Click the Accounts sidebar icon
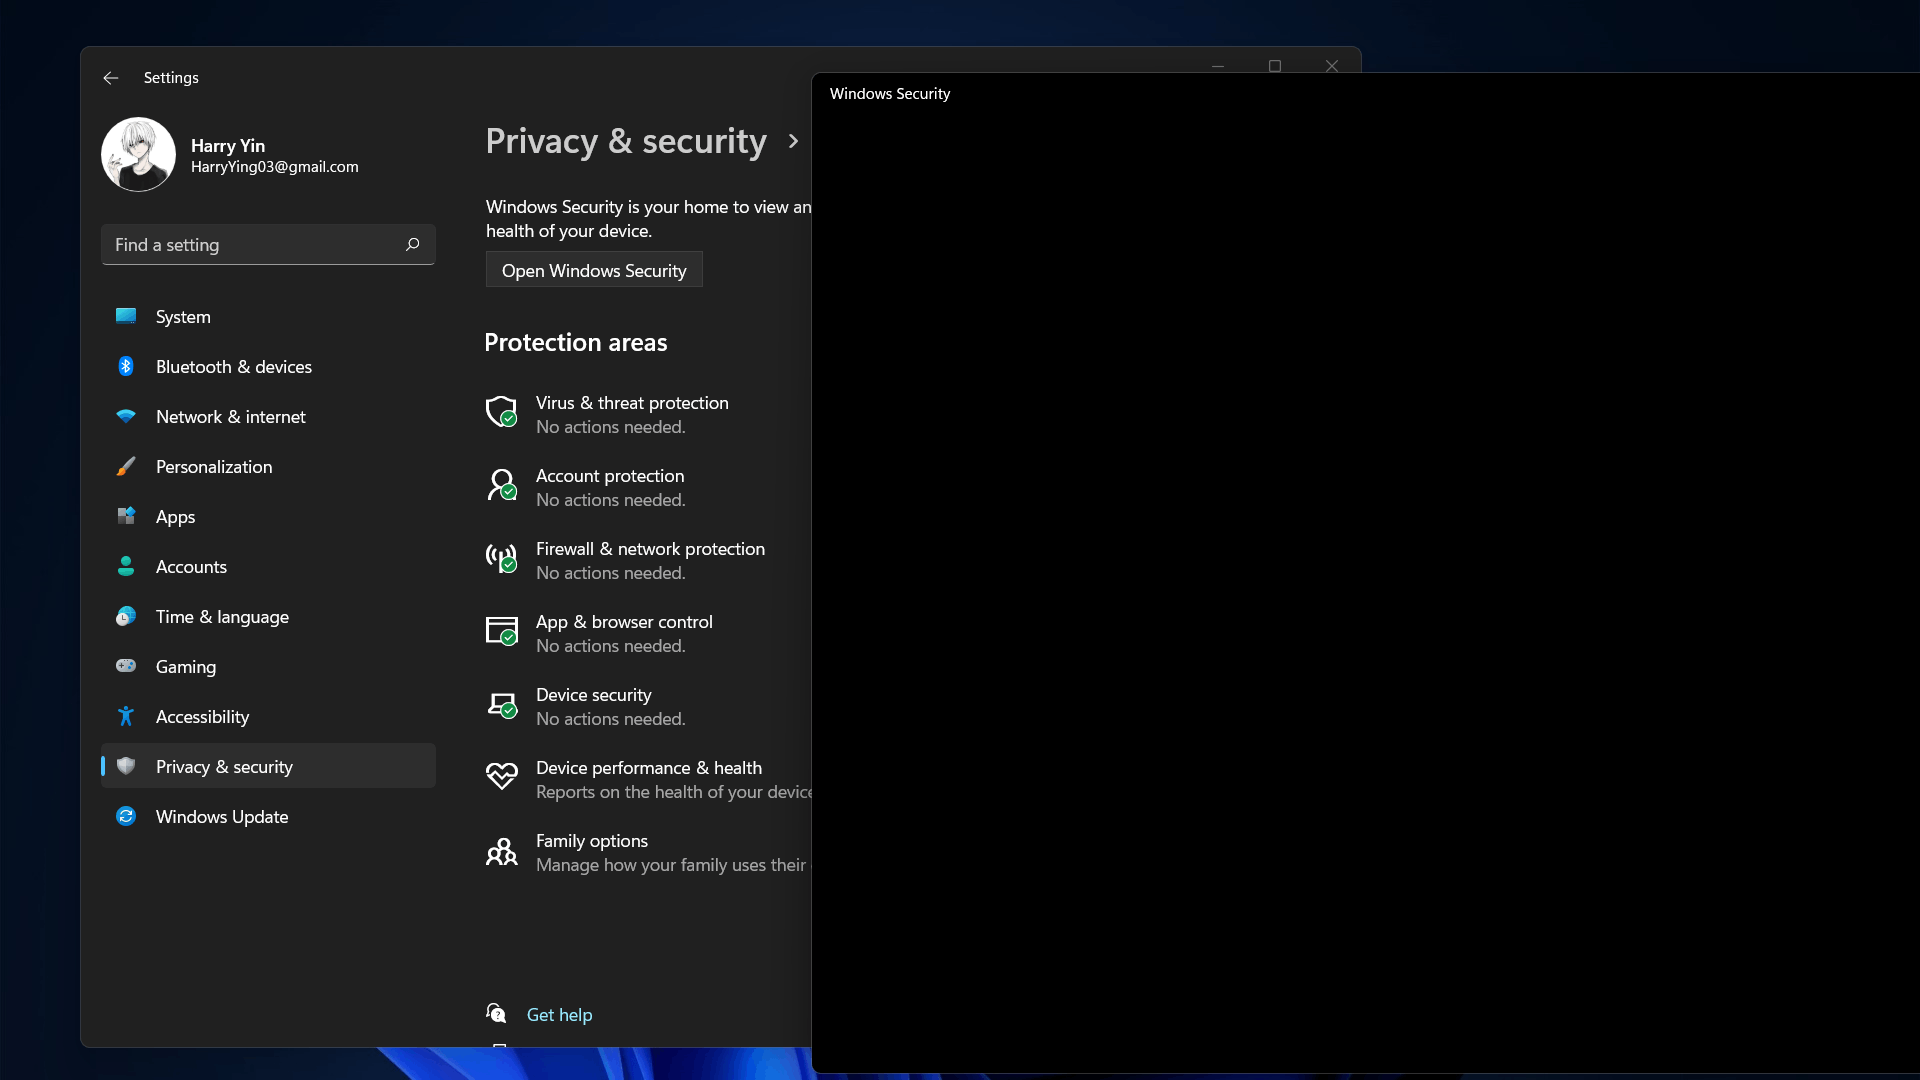Viewport: 1920px width, 1080px height. tap(126, 566)
